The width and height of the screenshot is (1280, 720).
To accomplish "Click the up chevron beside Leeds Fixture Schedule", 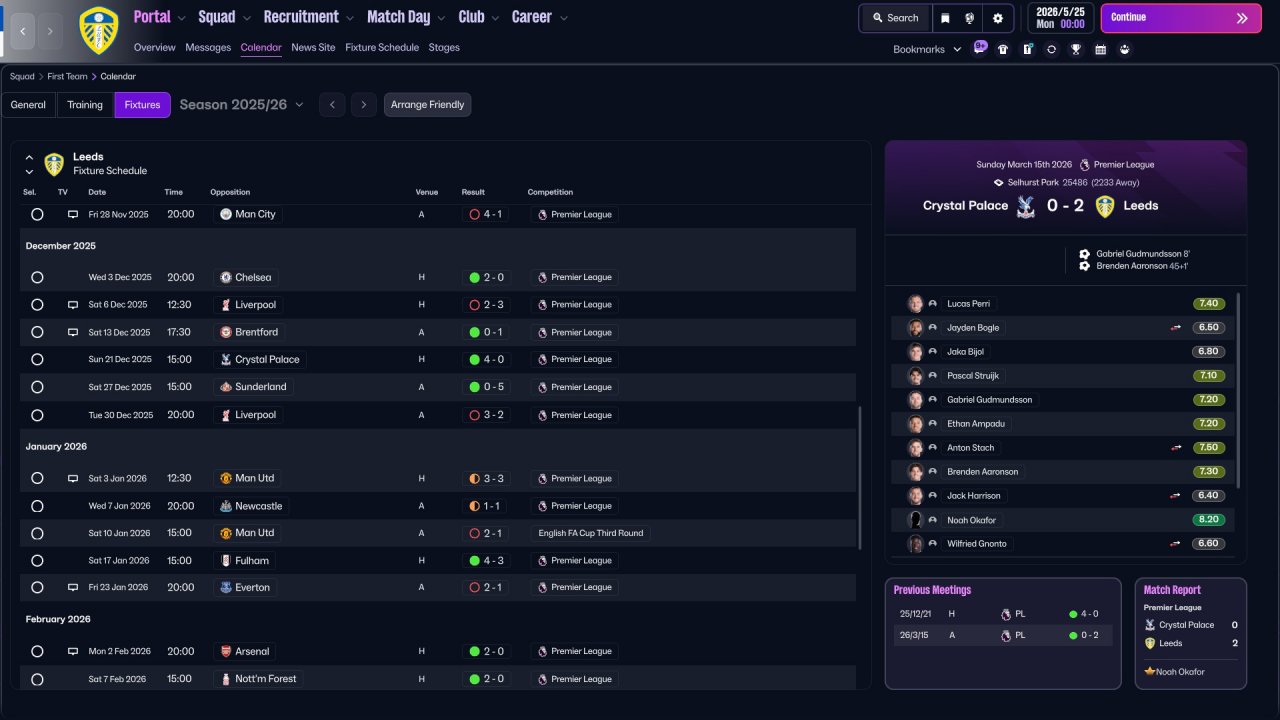I will click(x=29, y=157).
